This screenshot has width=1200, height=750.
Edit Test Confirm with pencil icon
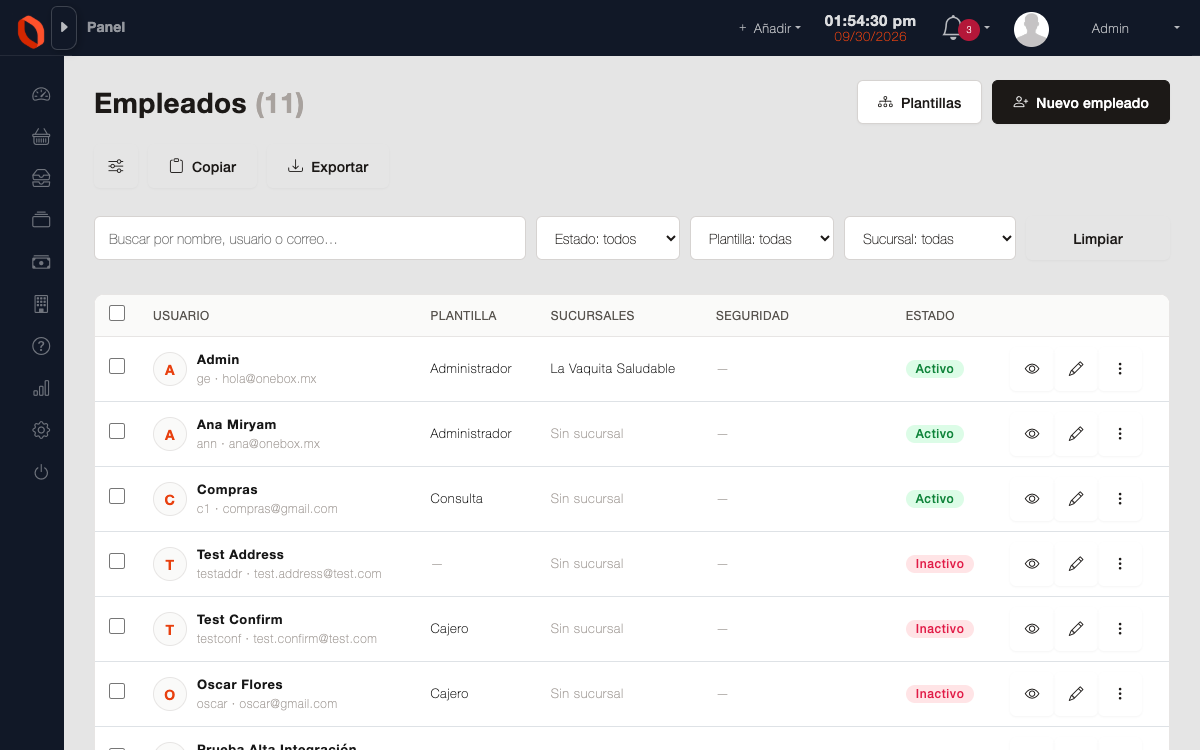pos(1076,629)
